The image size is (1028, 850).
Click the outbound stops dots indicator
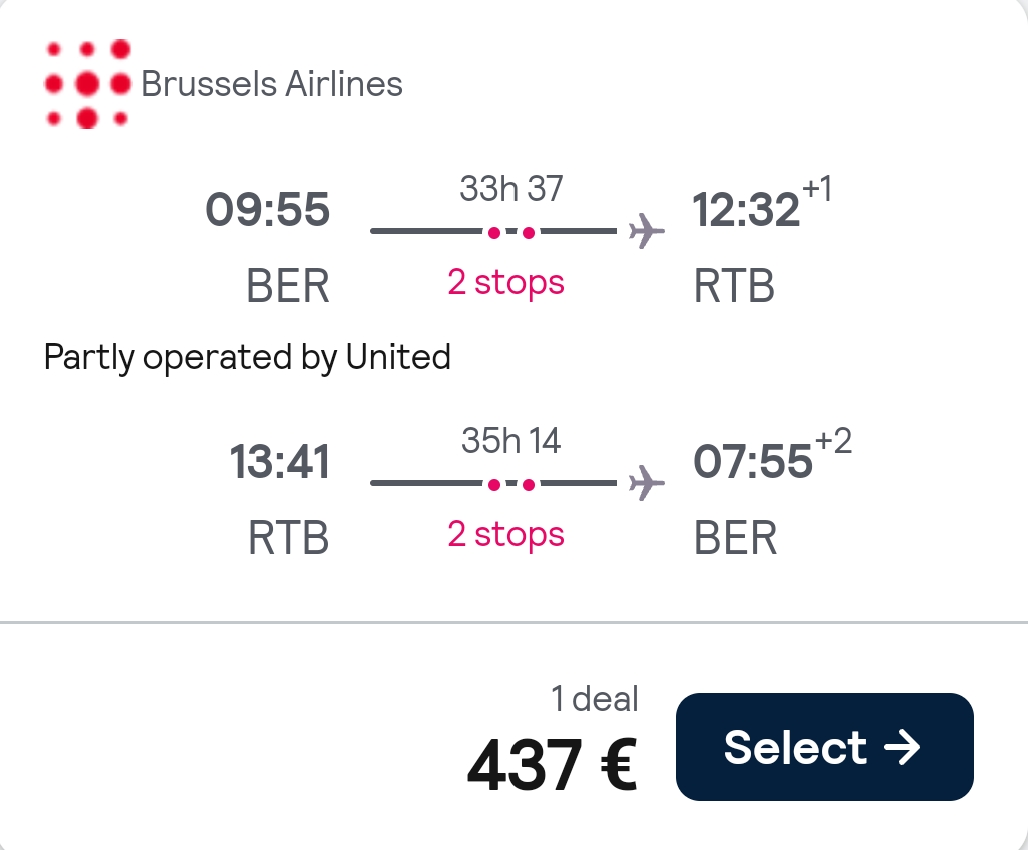511,232
